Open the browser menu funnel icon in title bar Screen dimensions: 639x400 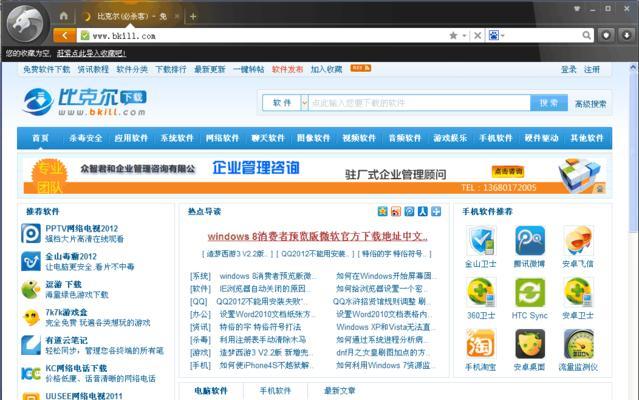(x=577, y=9)
